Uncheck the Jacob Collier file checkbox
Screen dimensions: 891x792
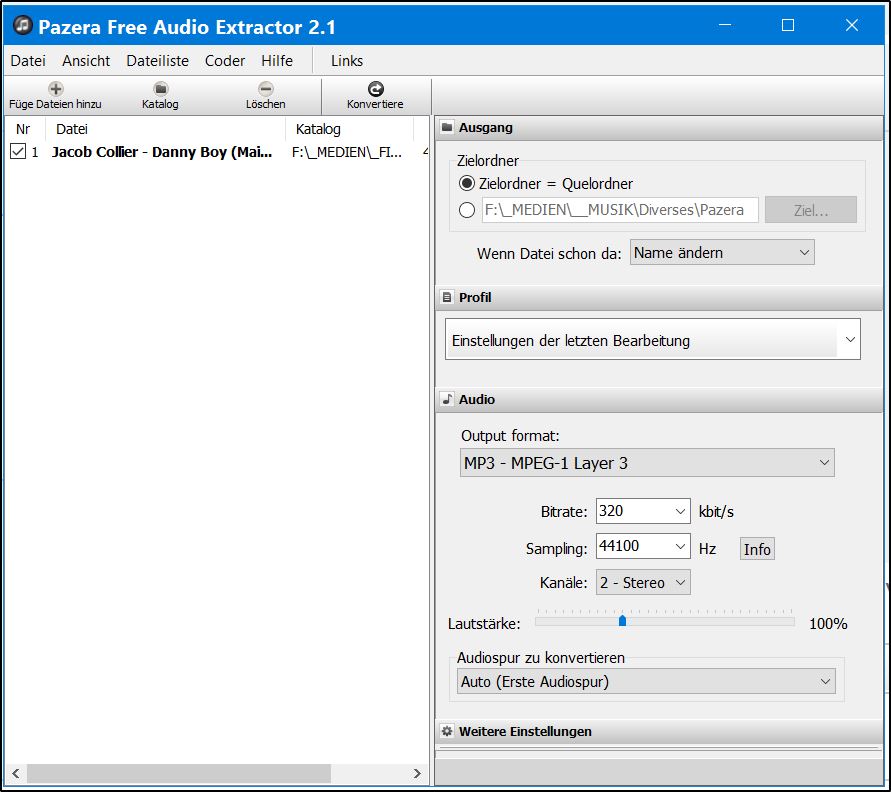click(x=18, y=152)
